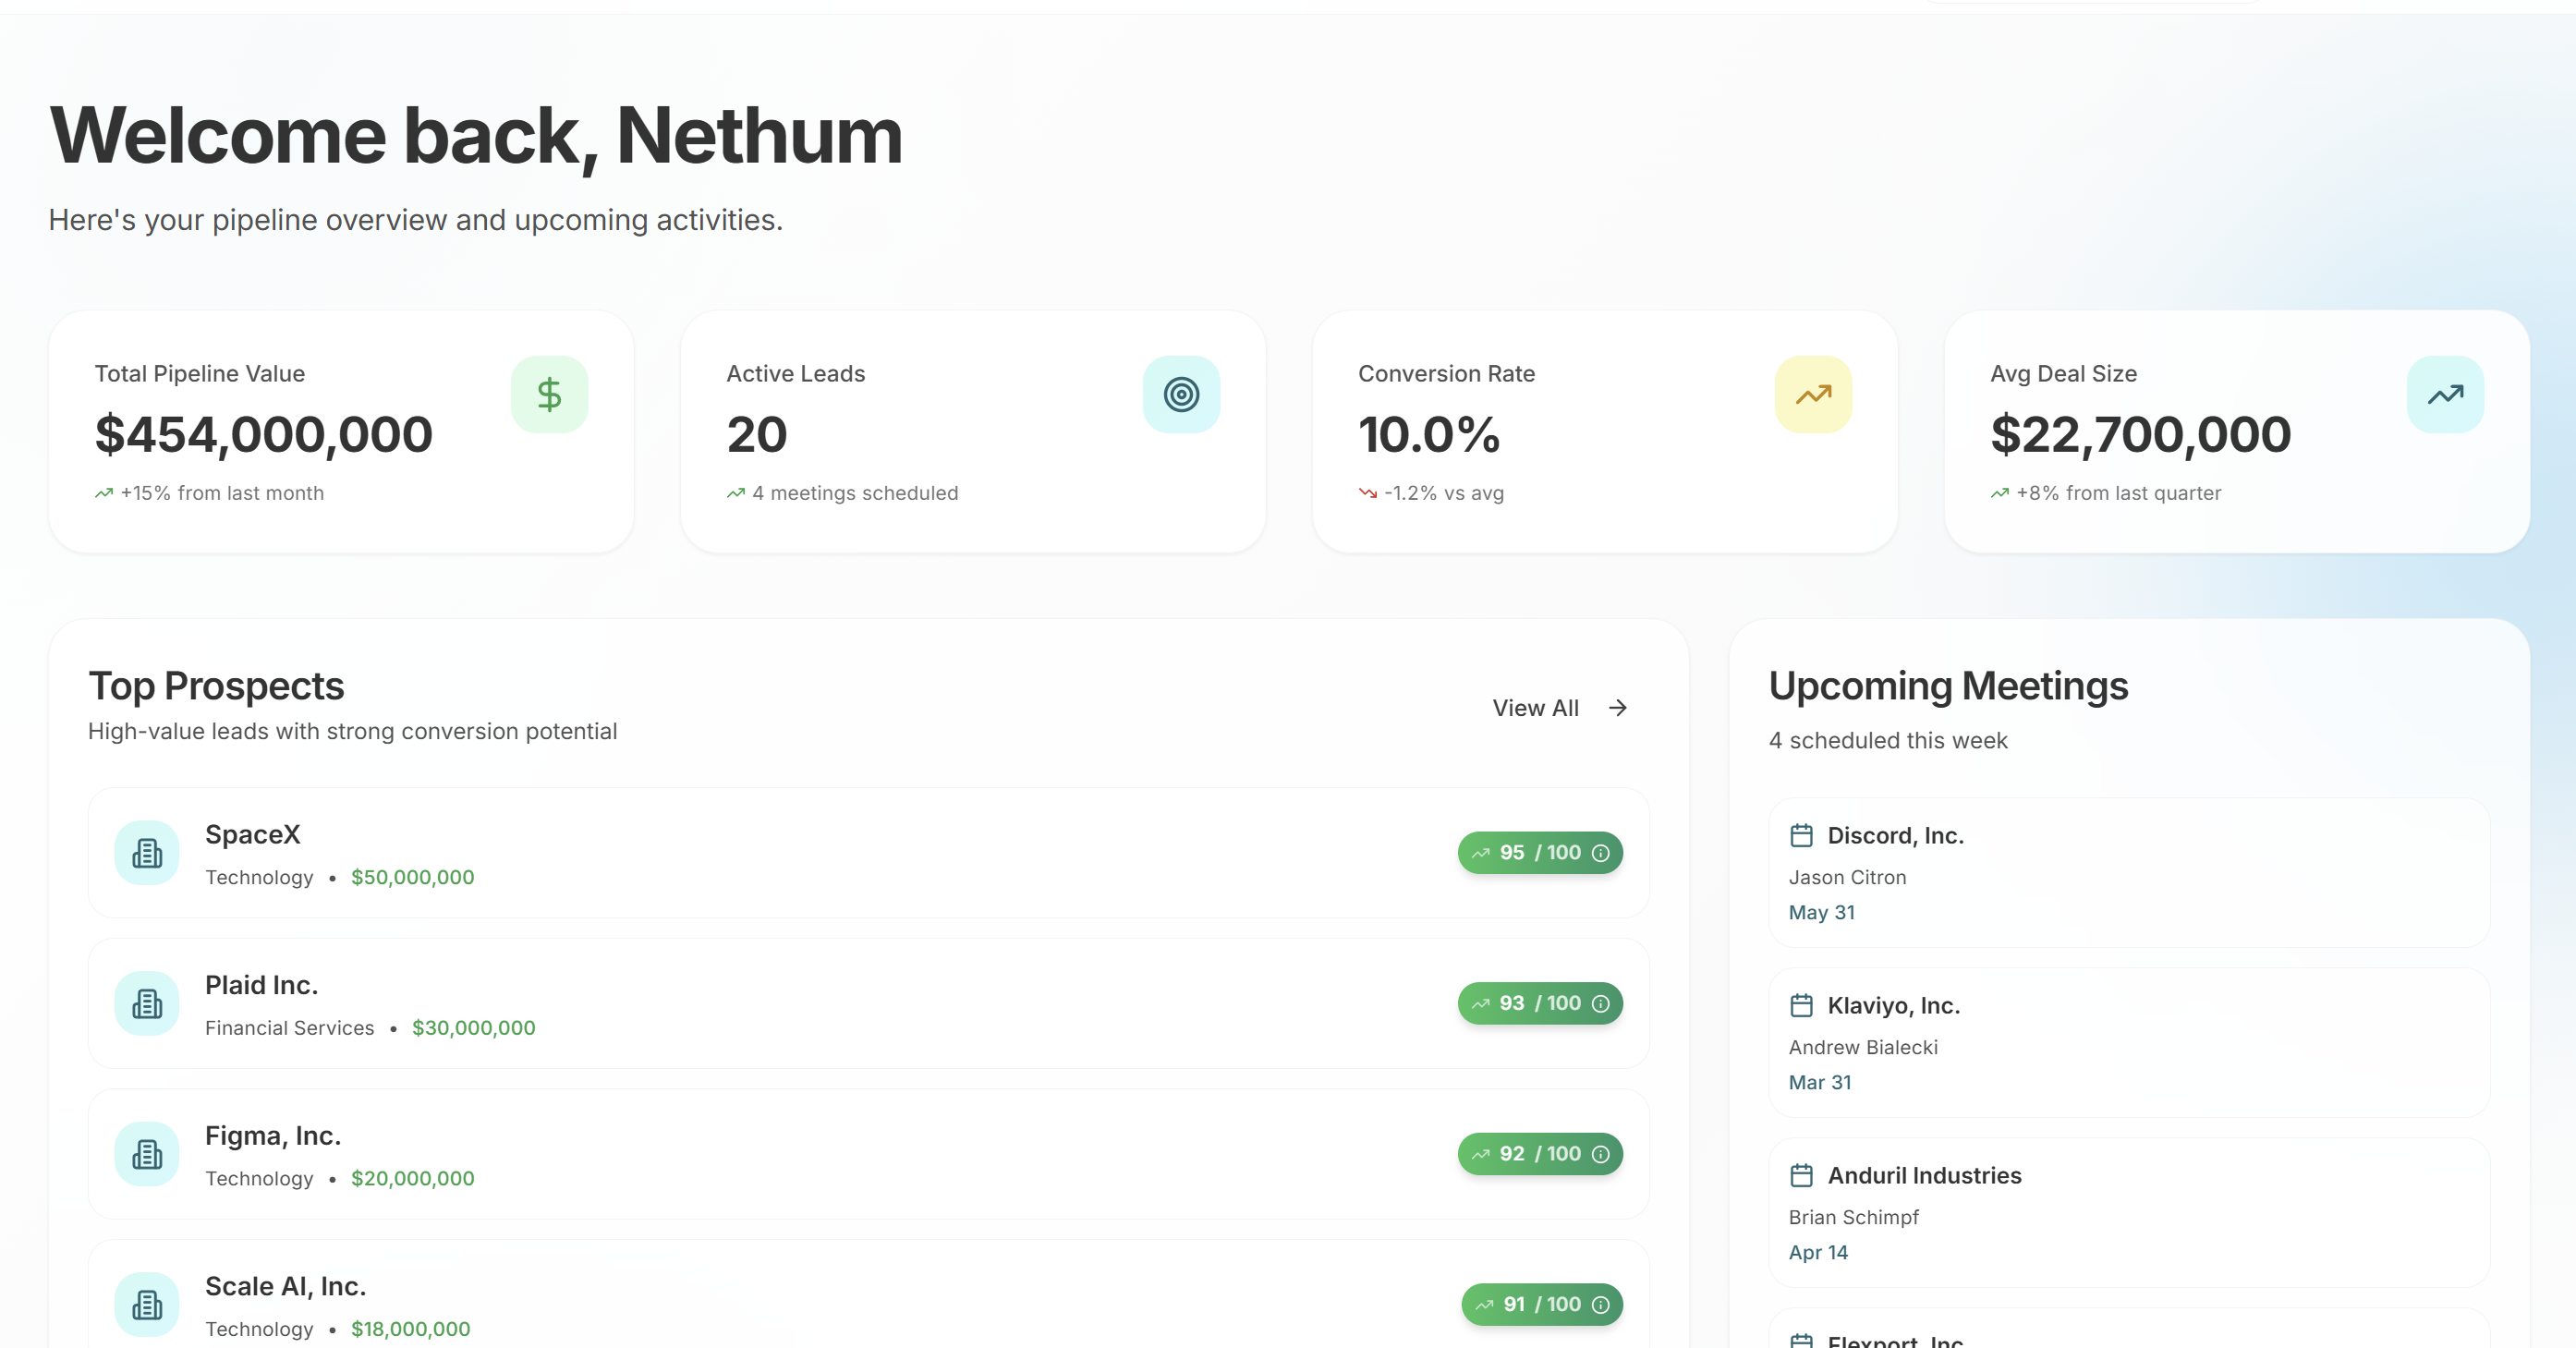
Task: Open the Klaviyo, Inc. meeting card
Action: point(2128,1042)
